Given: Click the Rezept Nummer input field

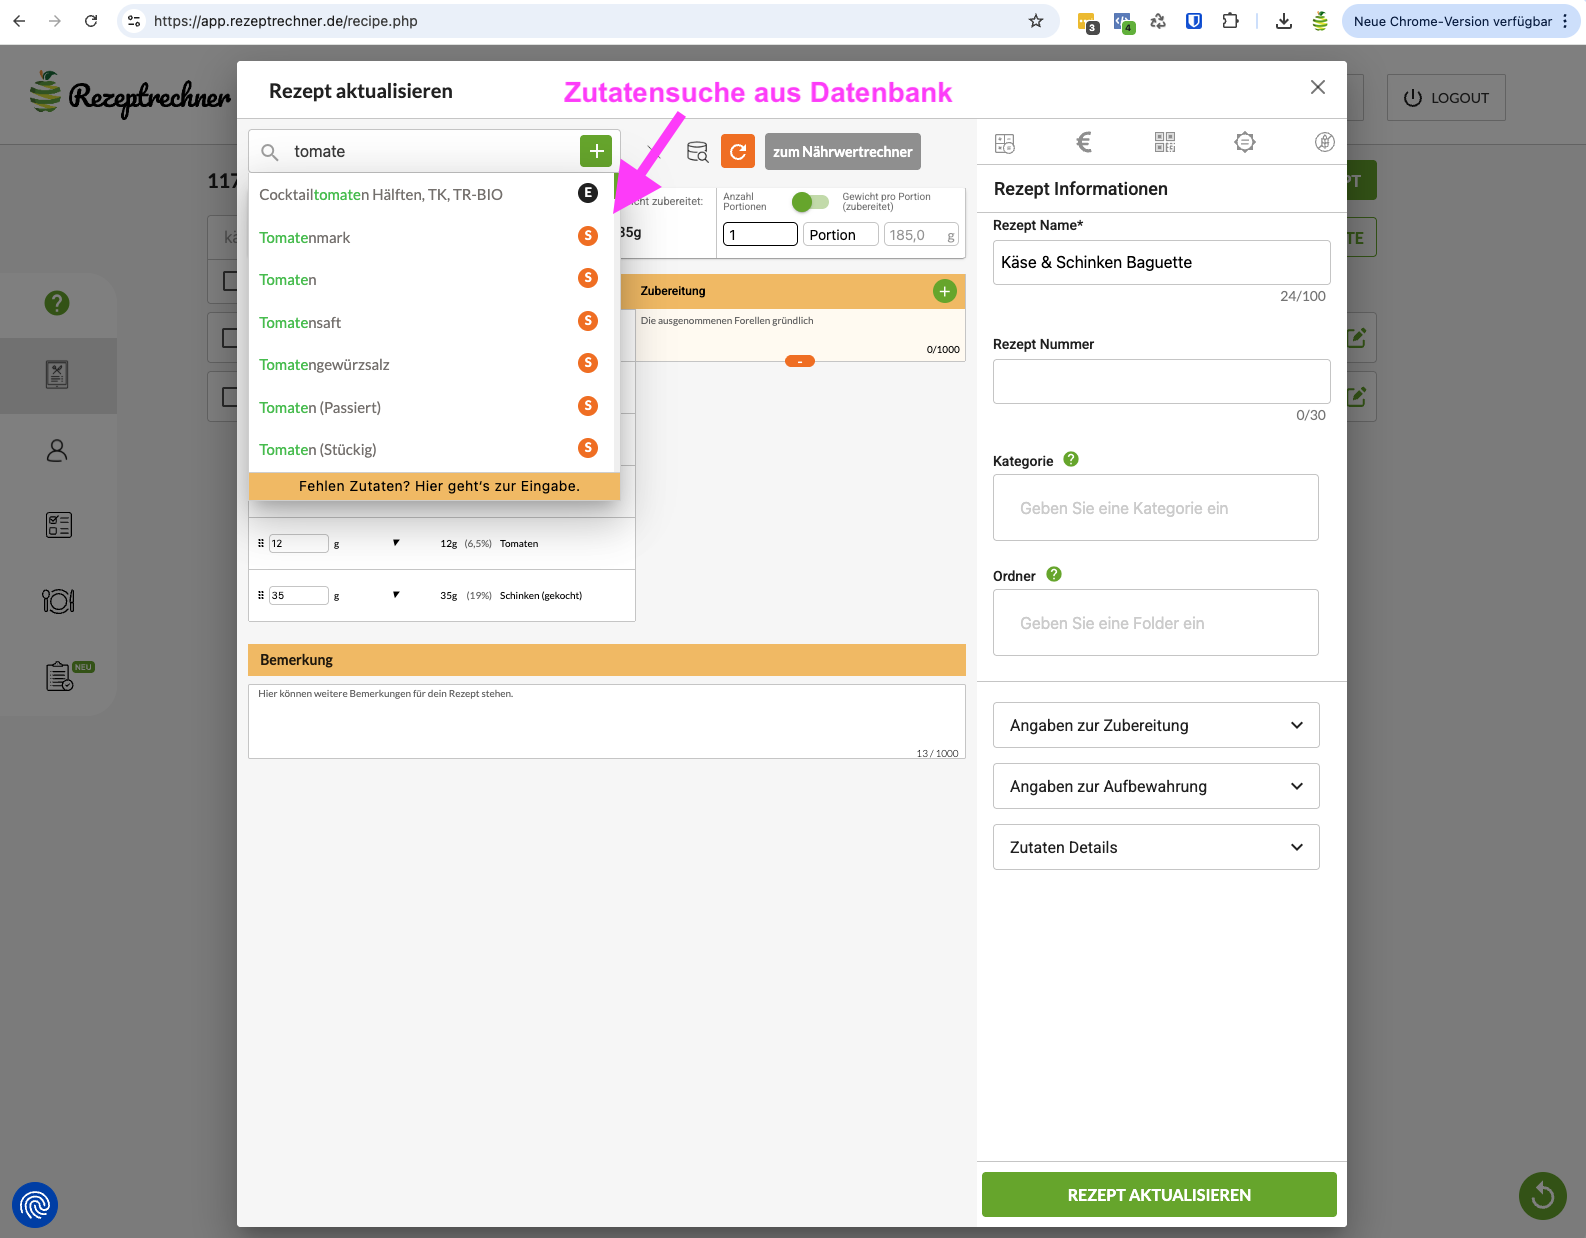Looking at the screenshot, I should (1162, 381).
